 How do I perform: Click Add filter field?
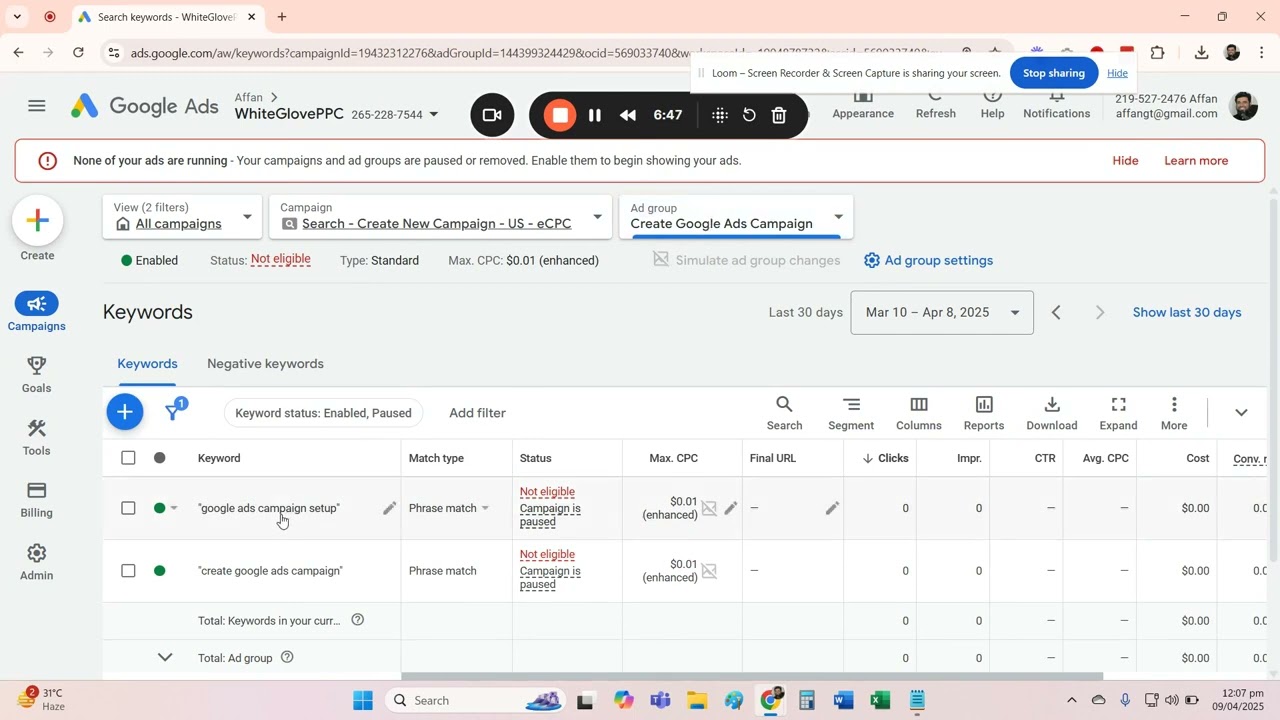click(477, 413)
